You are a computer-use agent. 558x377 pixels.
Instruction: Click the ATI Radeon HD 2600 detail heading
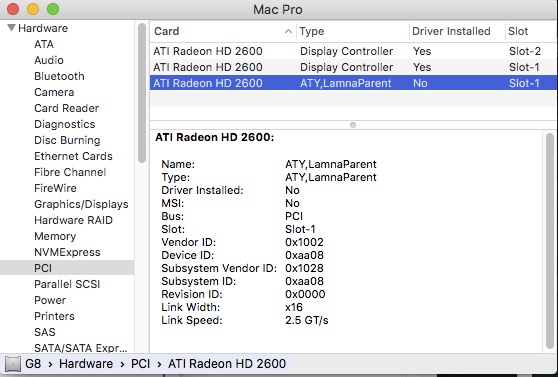pyautogui.click(x=215, y=137)
